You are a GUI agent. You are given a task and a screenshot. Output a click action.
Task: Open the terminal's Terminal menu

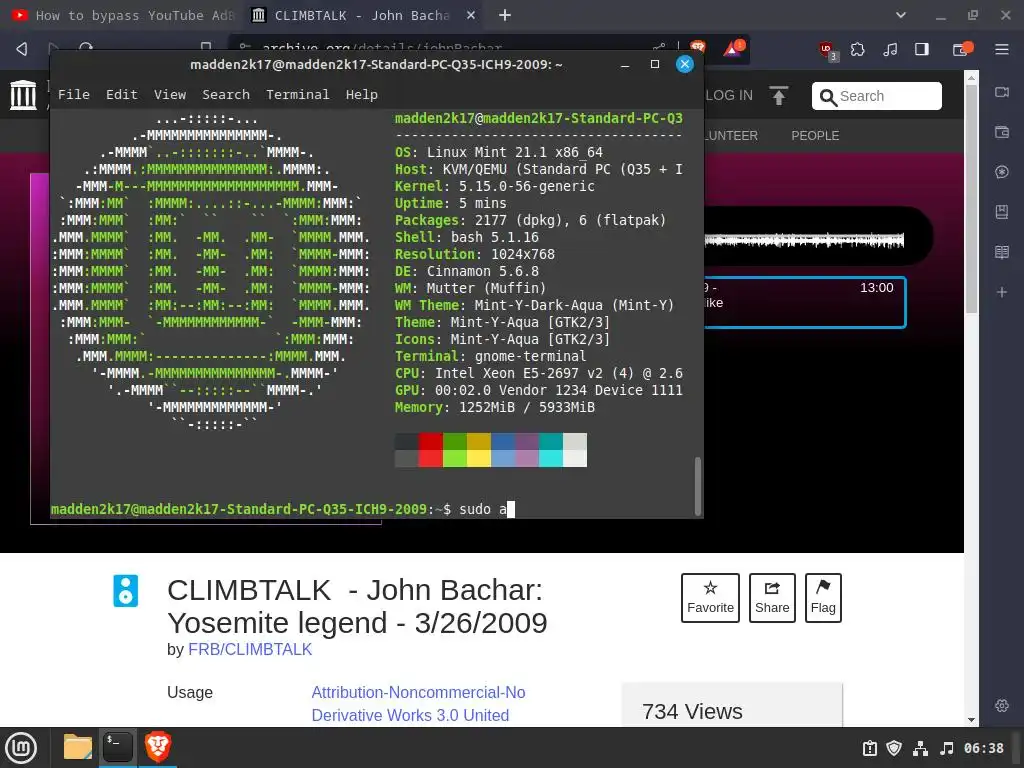tap(297, 95)
